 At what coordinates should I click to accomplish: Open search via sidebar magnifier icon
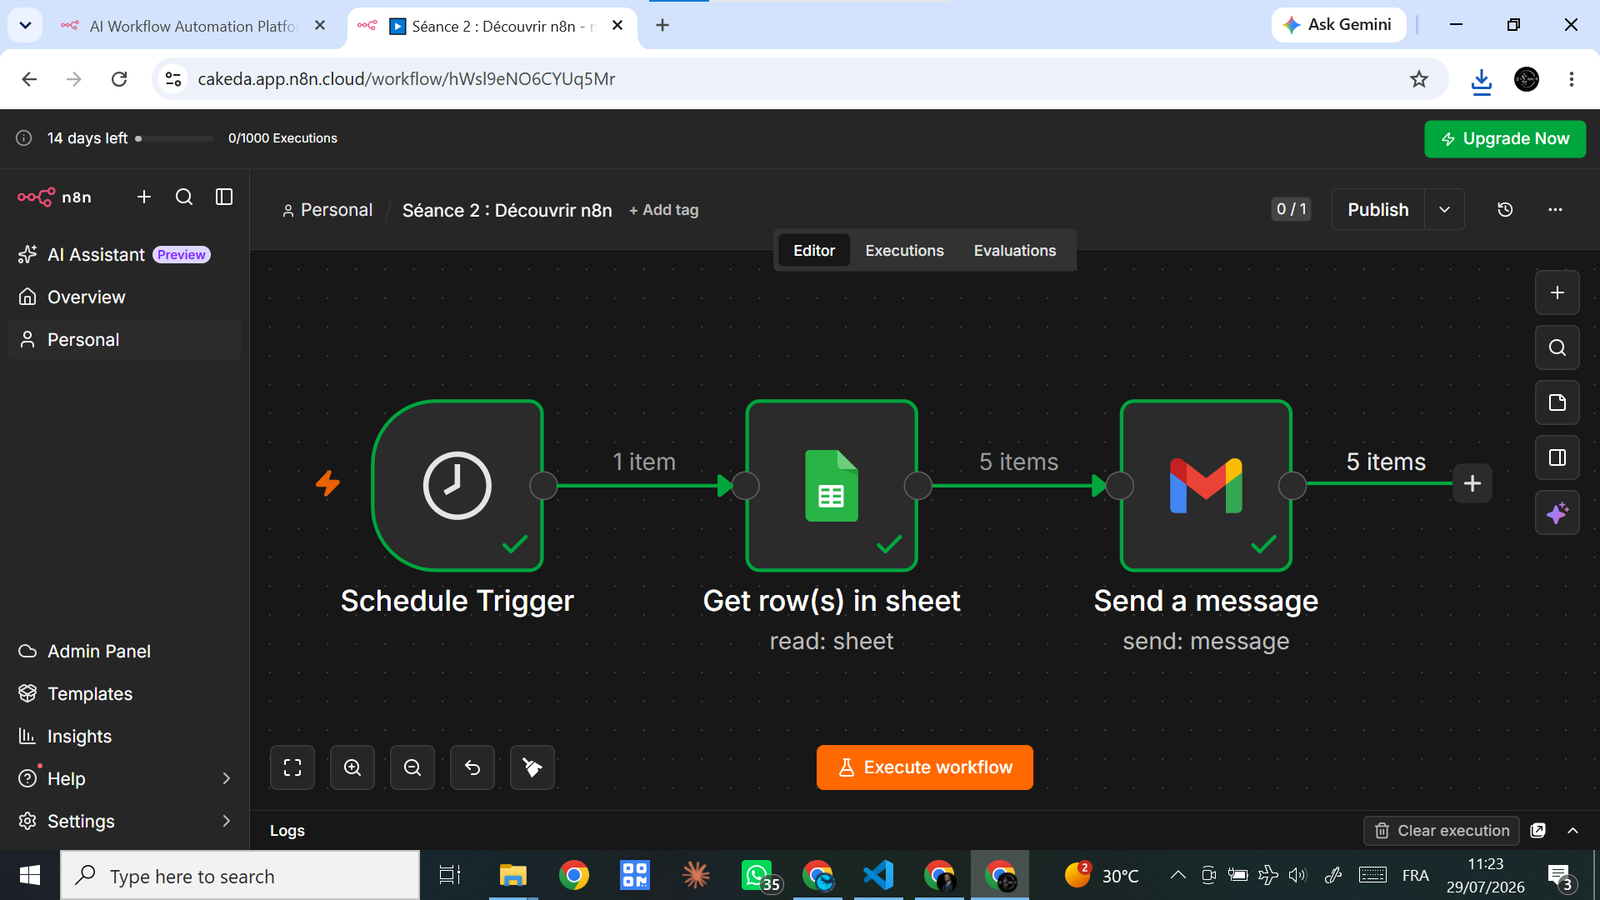click(x=184, y=197)
